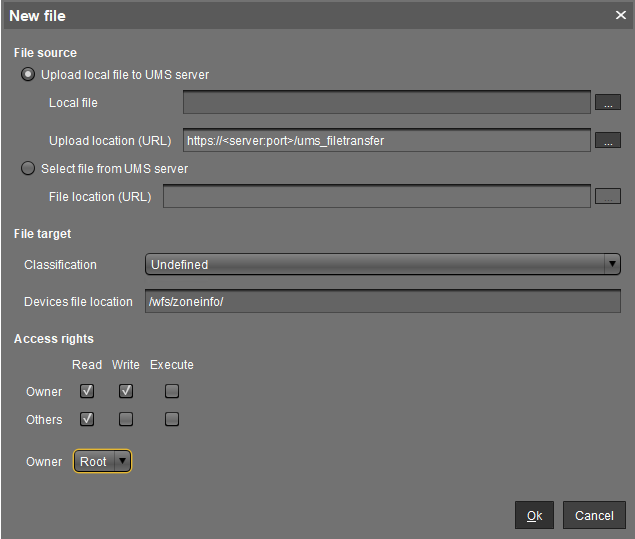Expand the Owner Root dropdown

102,461
